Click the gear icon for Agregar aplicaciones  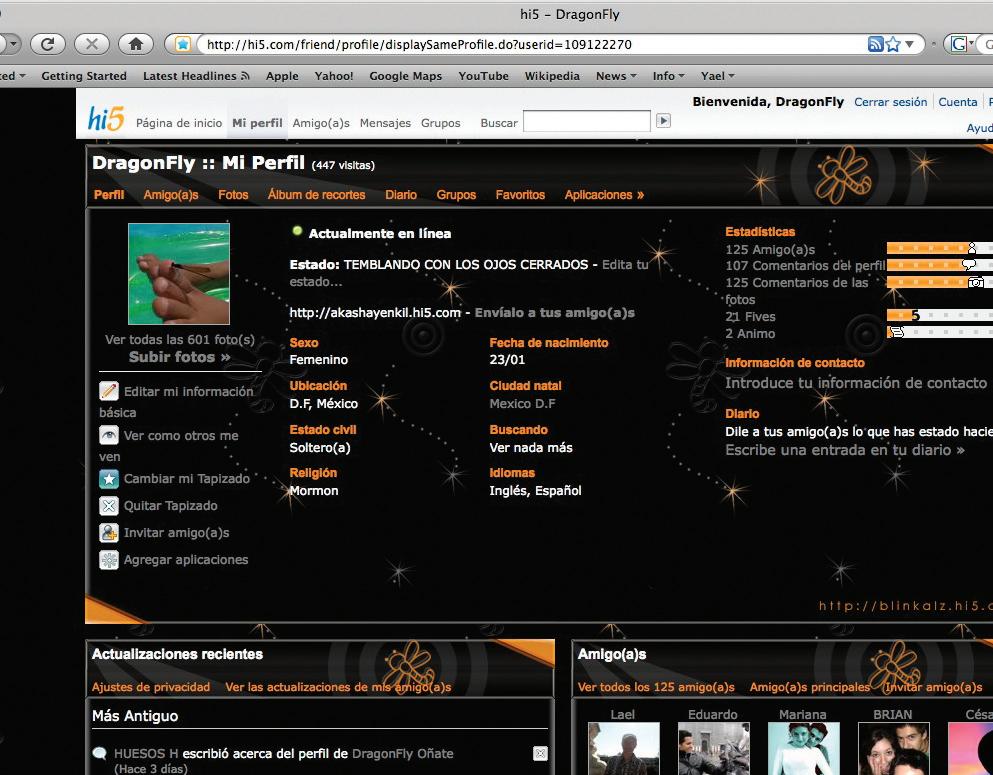coord(109,560)
